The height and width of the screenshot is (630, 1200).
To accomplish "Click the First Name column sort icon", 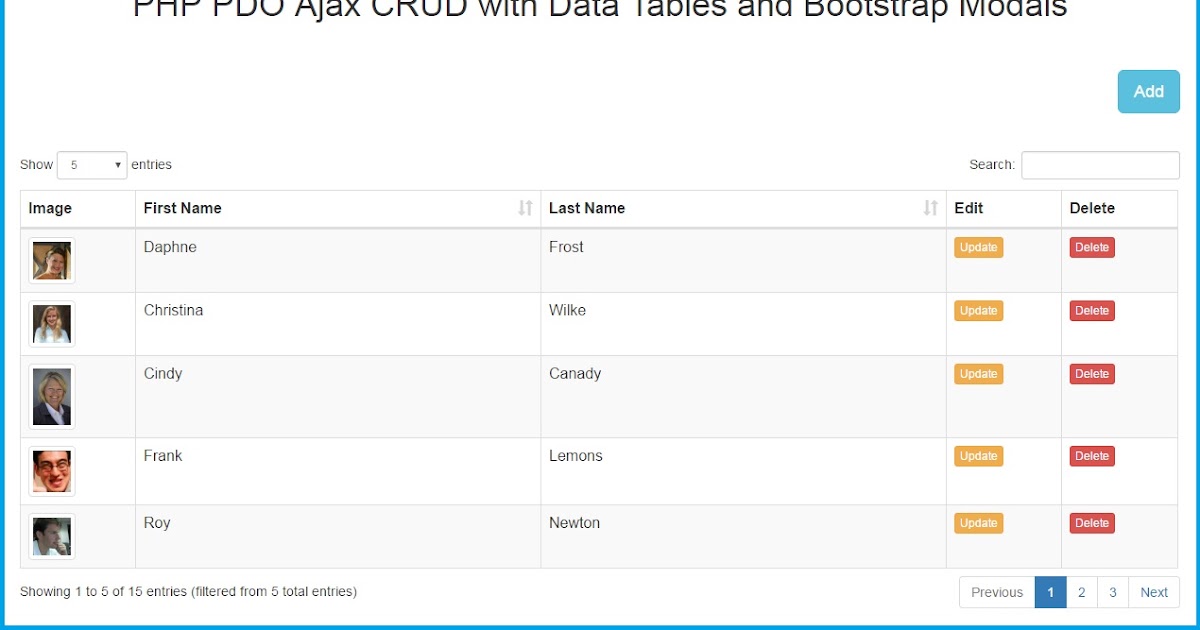I will pyautogui.click(x=525, y=208).
